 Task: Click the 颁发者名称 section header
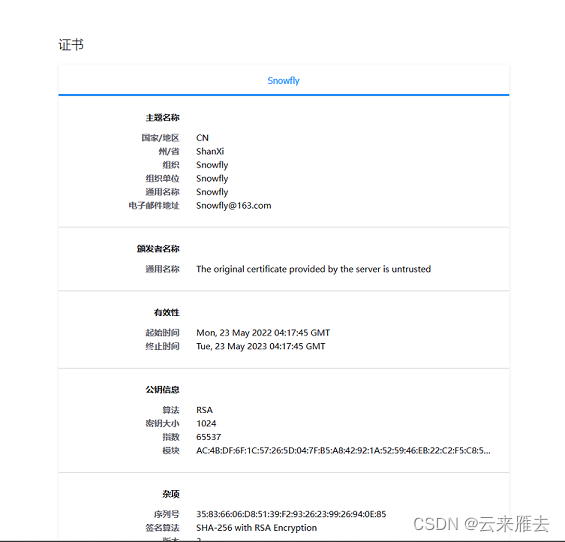pos(158,249)
